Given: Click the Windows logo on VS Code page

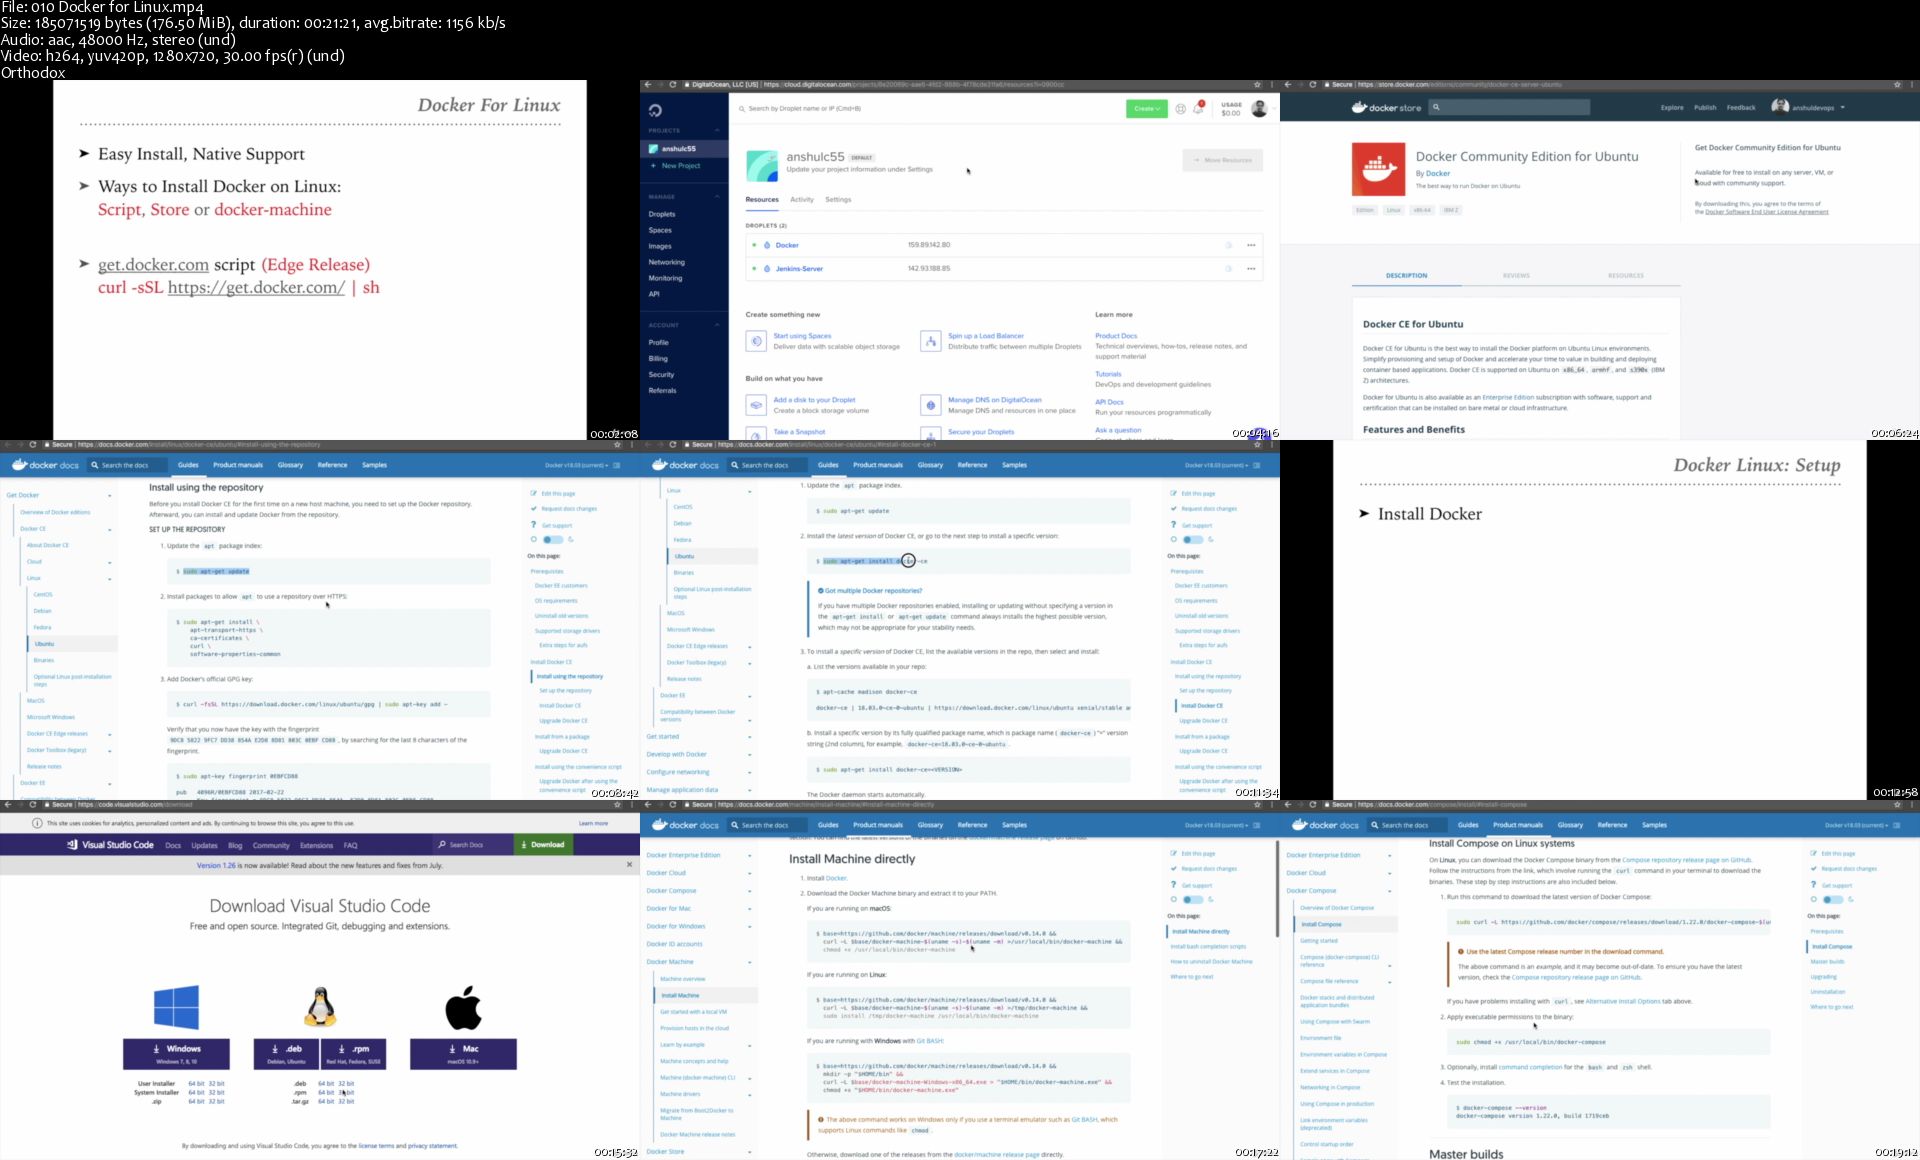Looking at the screenshot, I should (x=176, y=1007).
